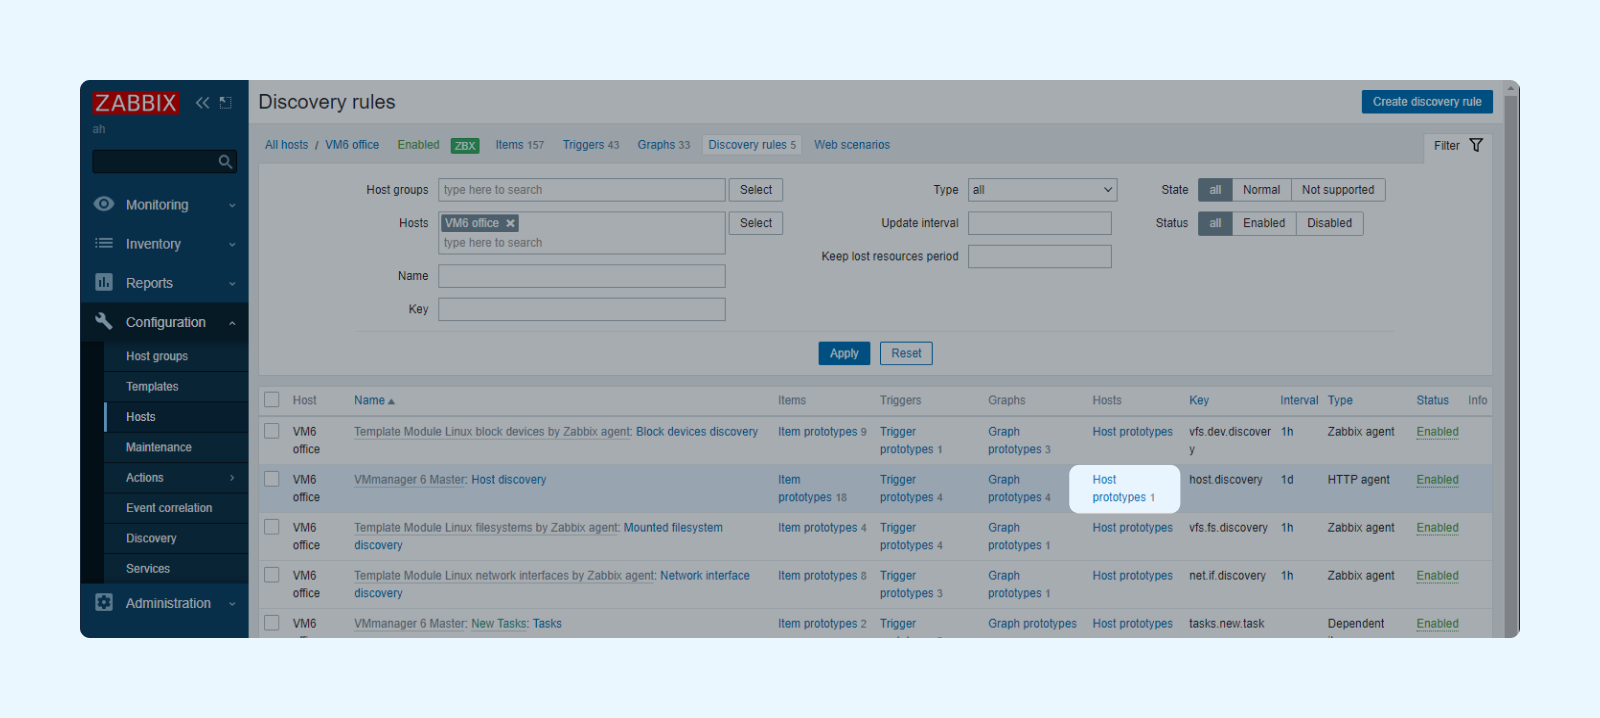This screenshot has width=1600, height=718.
Task: Select 'all' in the Status filter
Action: (1215, 223)
